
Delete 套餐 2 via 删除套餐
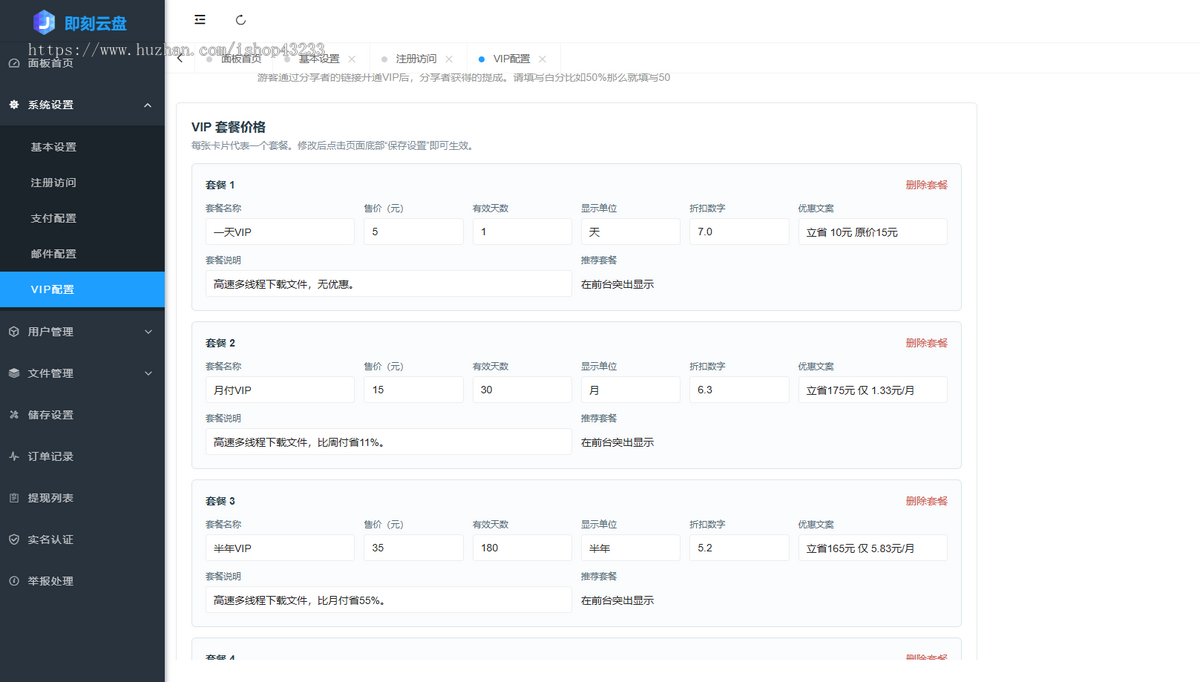click(x=926, y=343)
